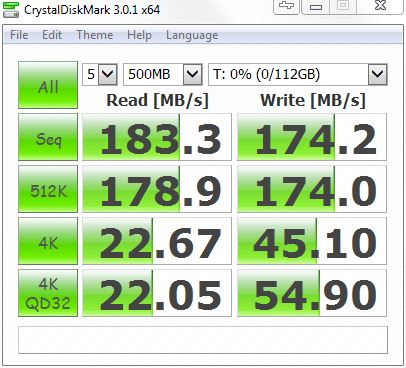Start the Seq benchmark test
This screenshot has width=406, height=368.
[48, 137]
